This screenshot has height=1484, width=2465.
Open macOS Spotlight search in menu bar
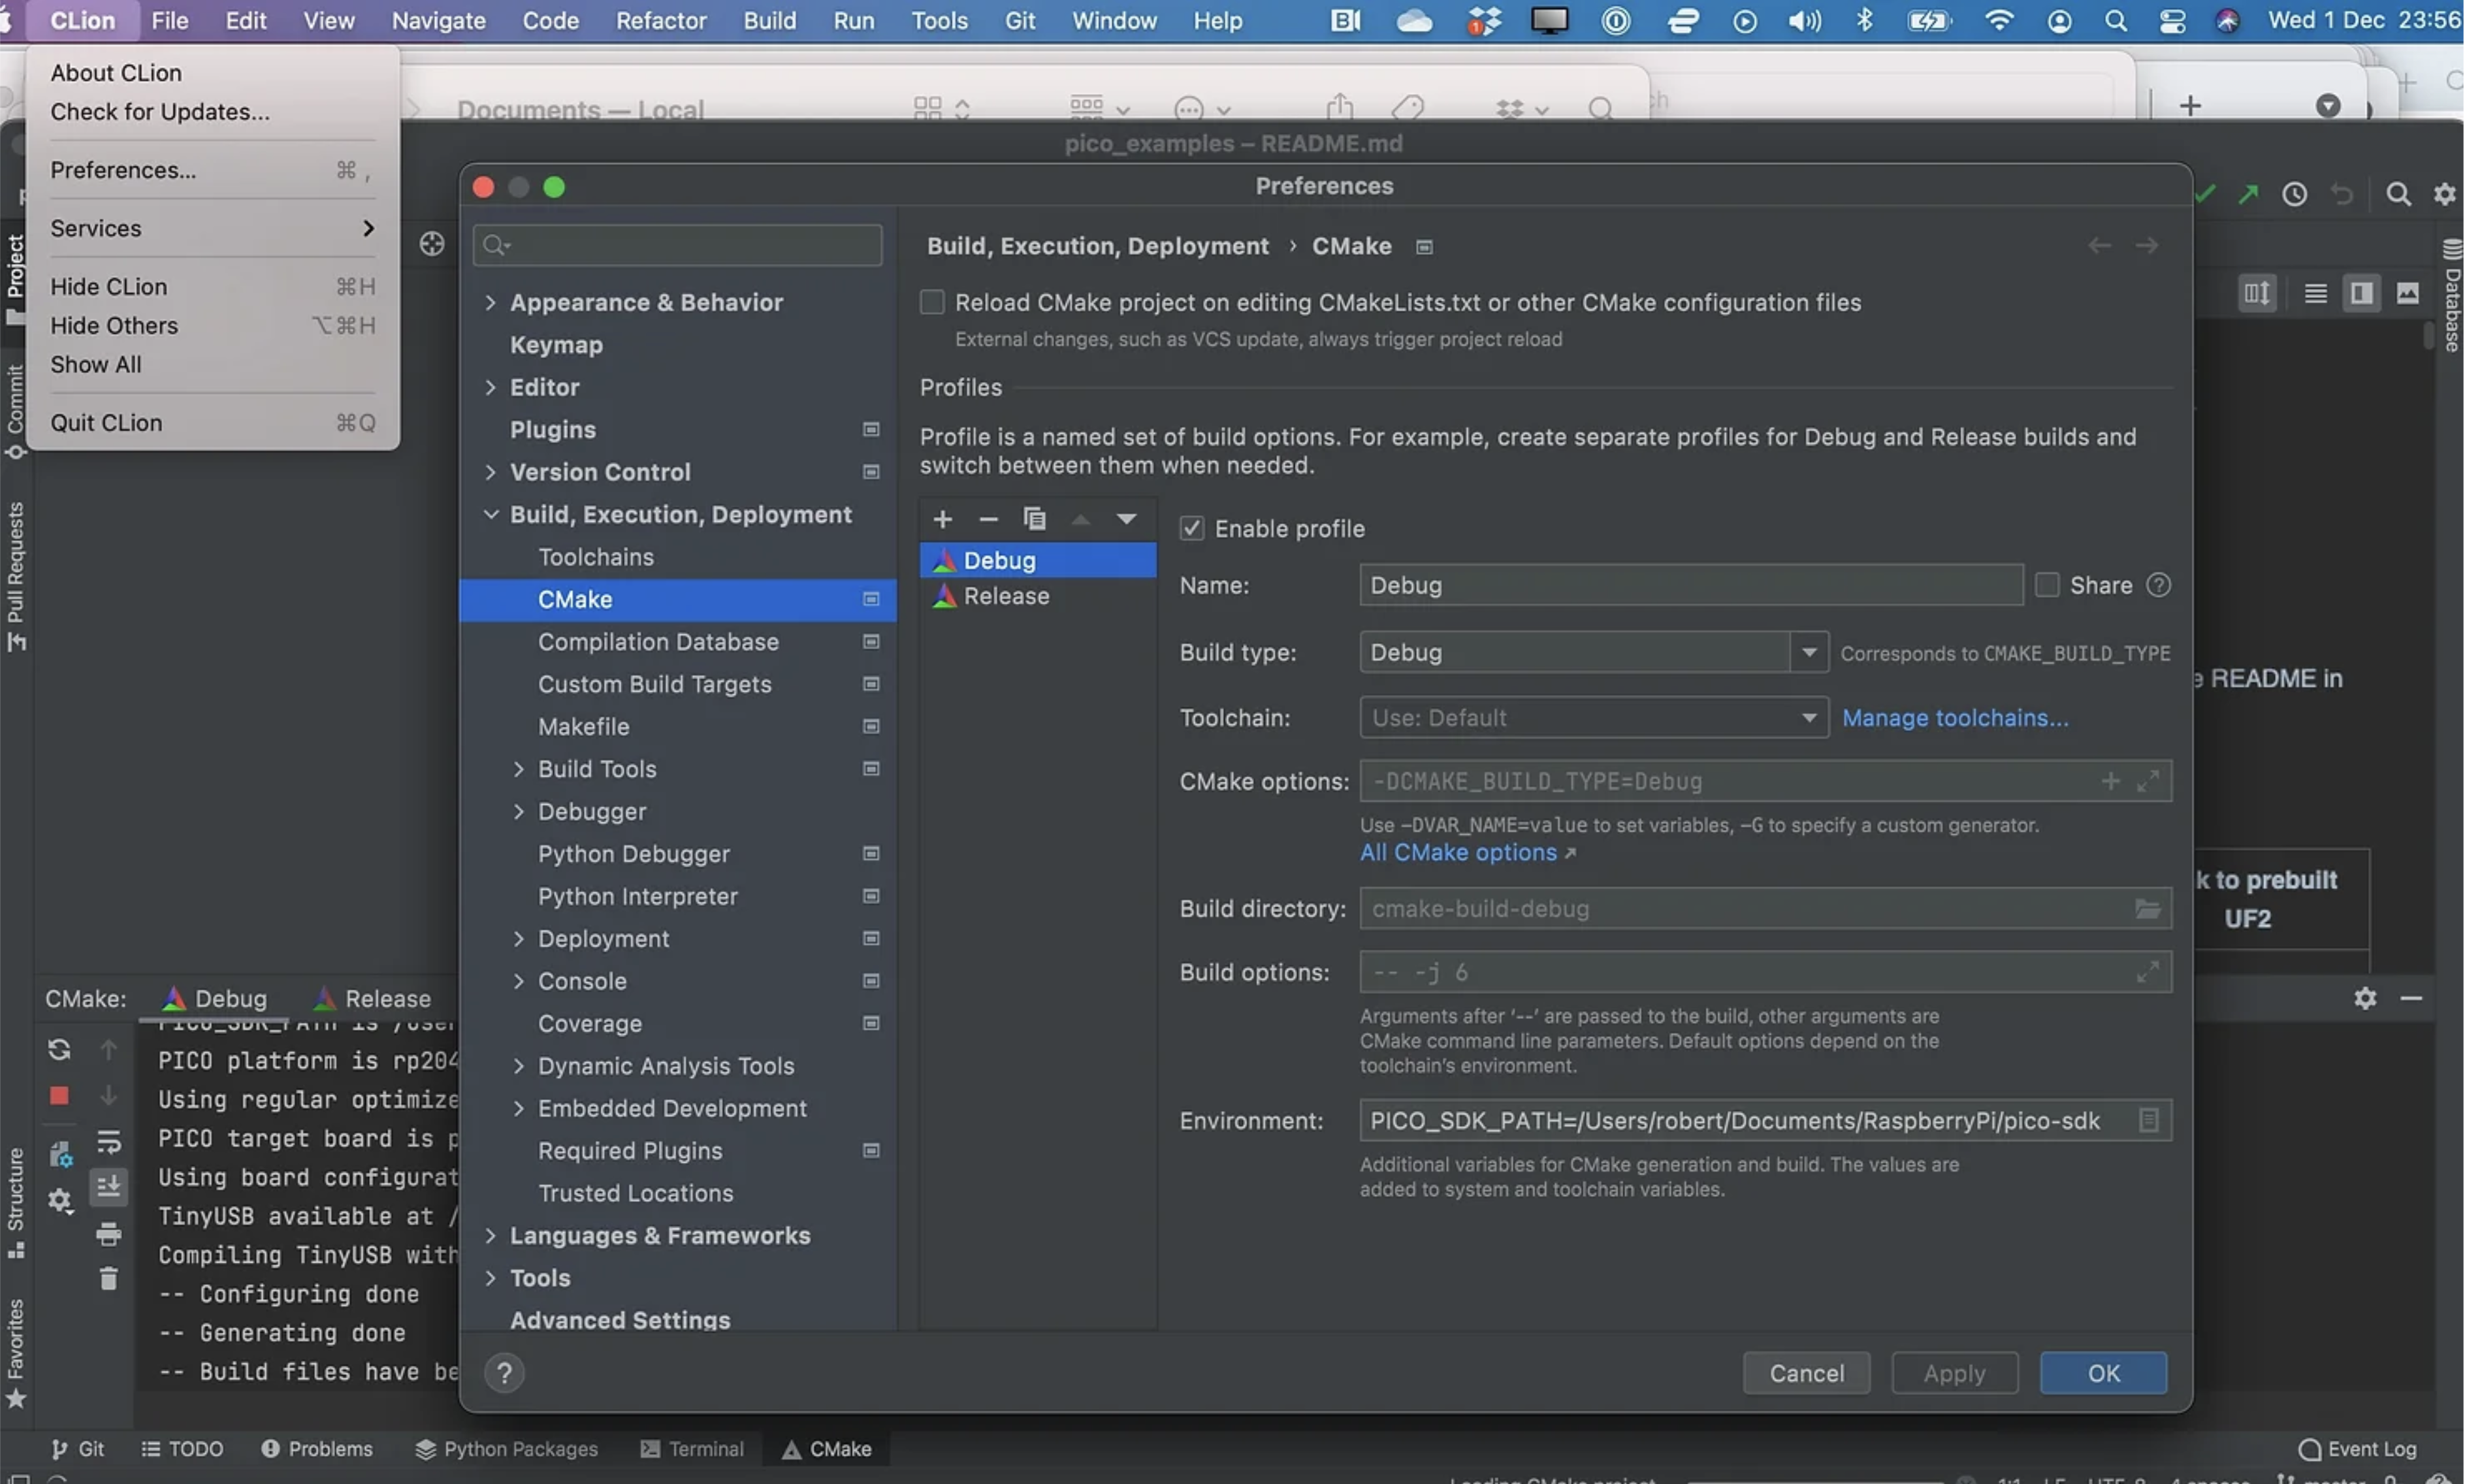pos(2115,20)
